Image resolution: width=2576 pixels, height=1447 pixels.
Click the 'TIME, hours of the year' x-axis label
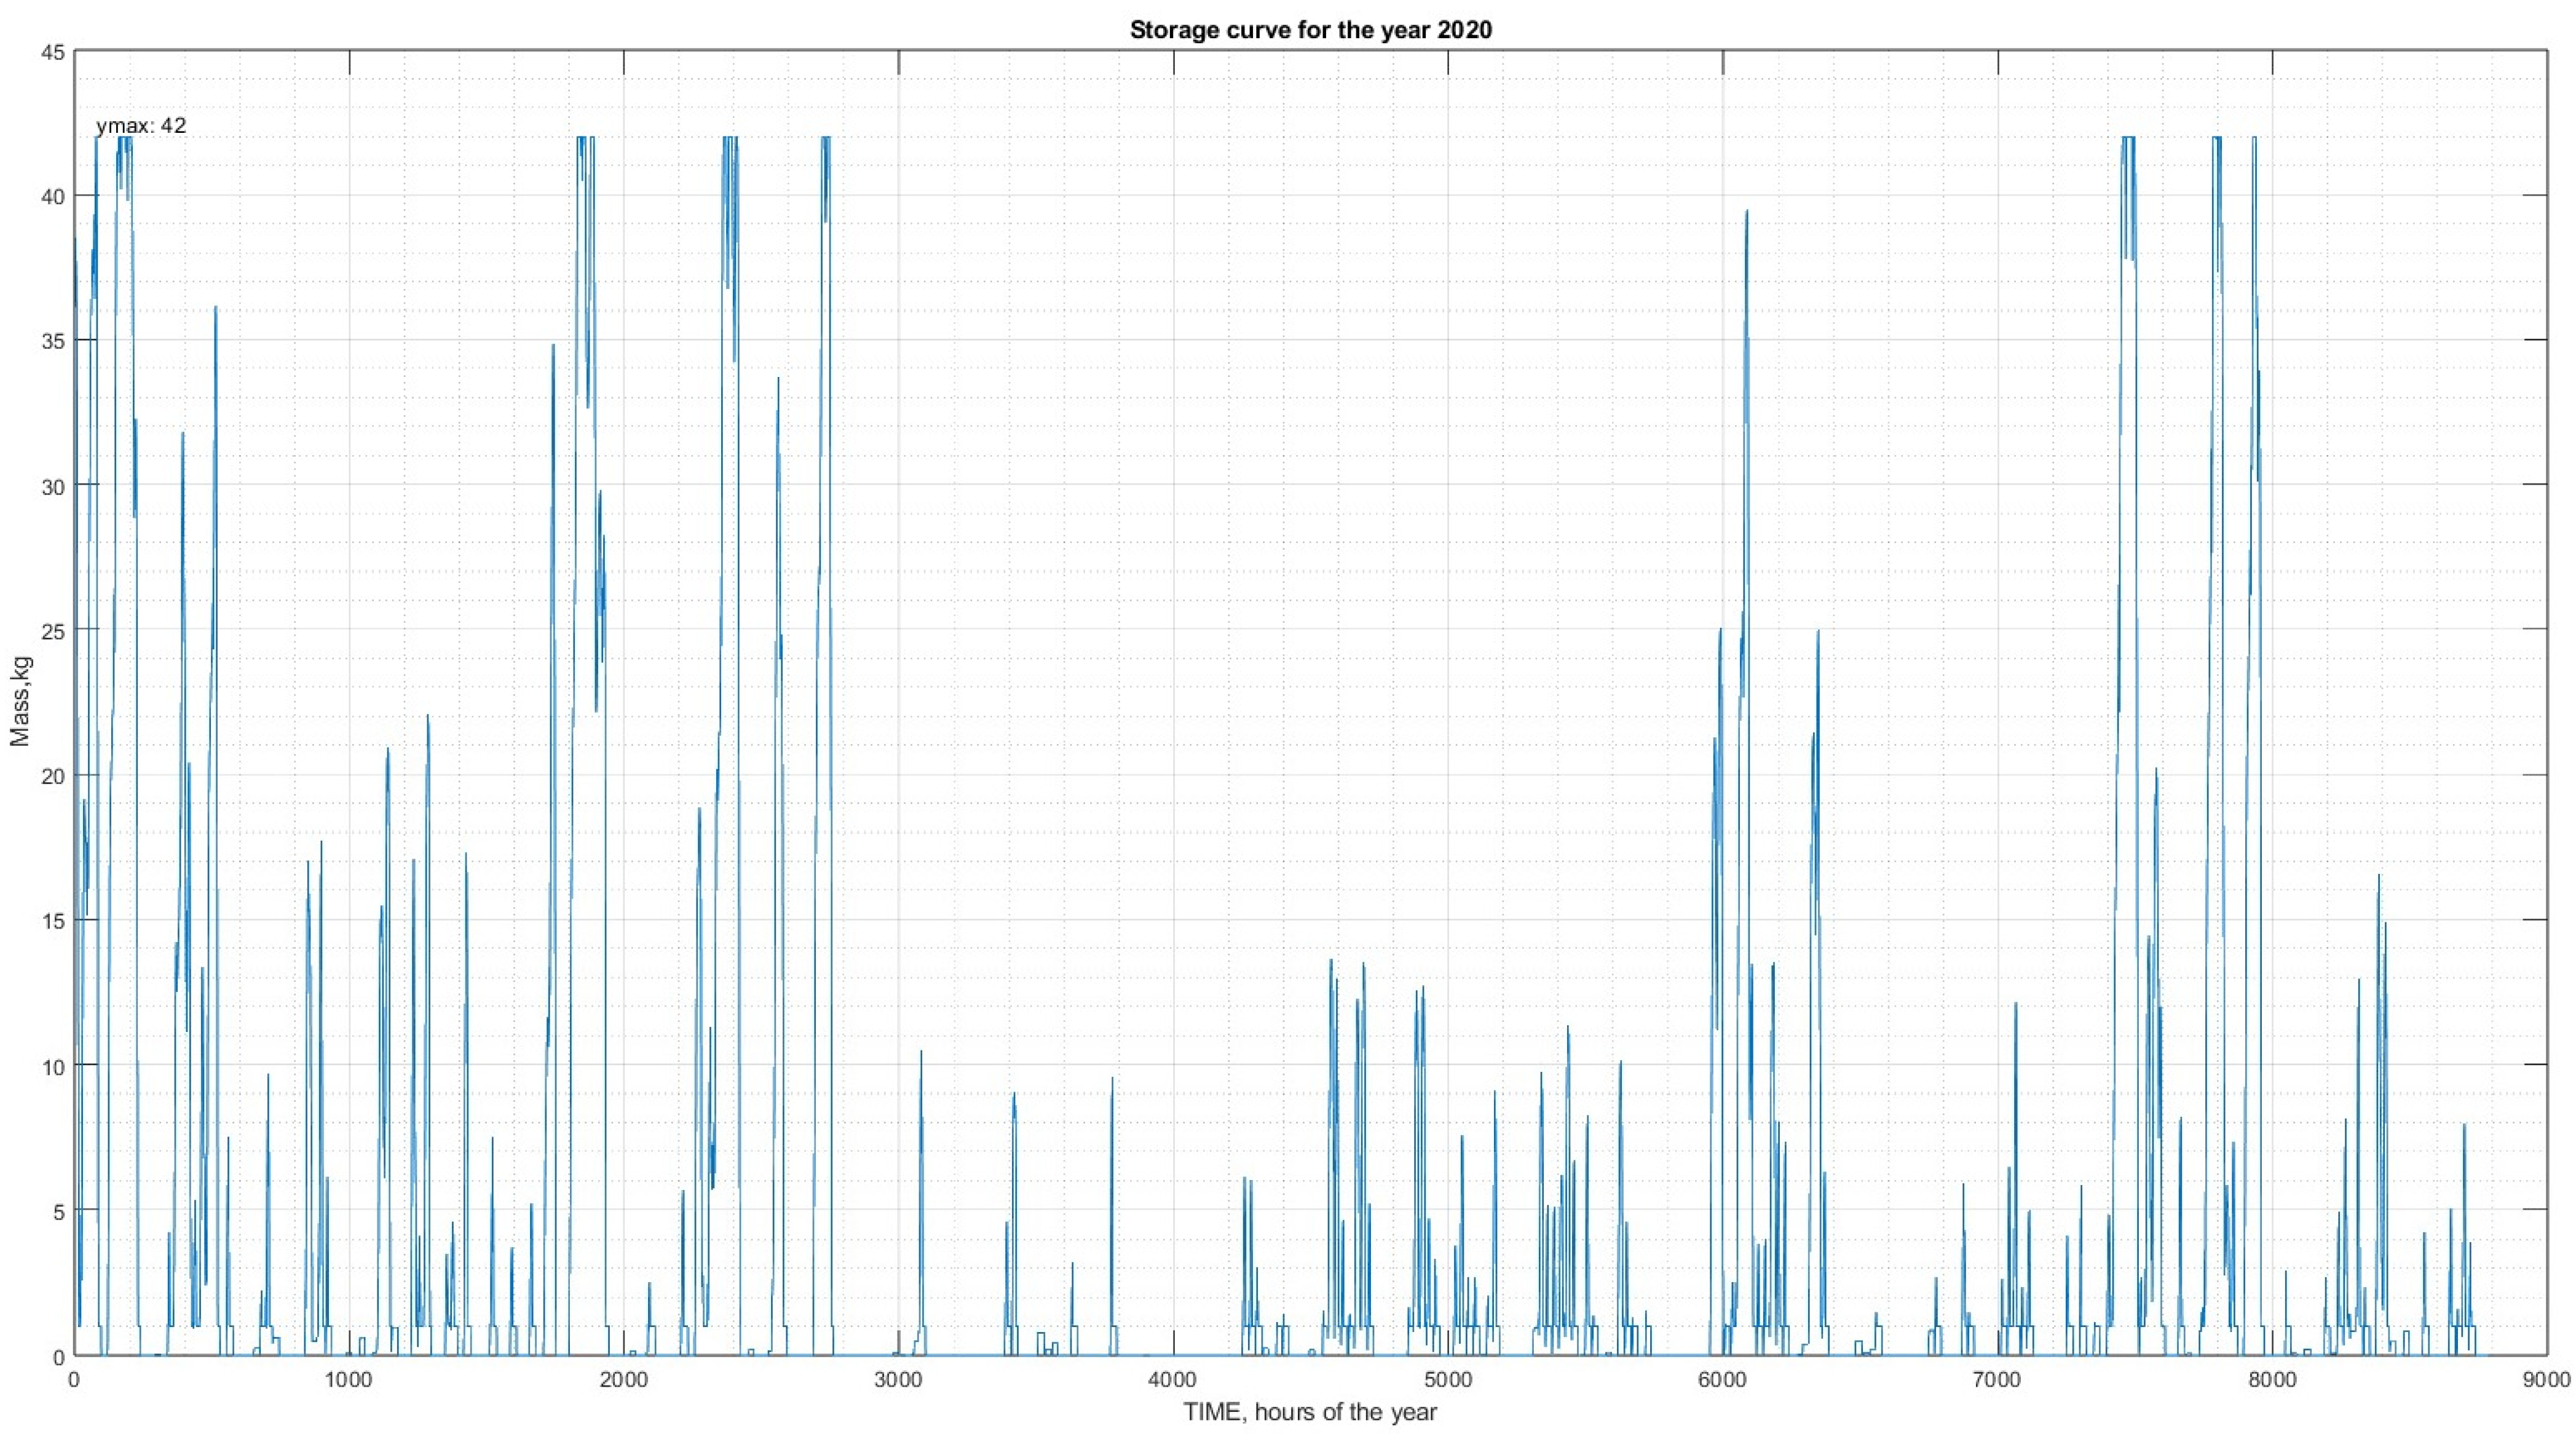point(1310,1412)
